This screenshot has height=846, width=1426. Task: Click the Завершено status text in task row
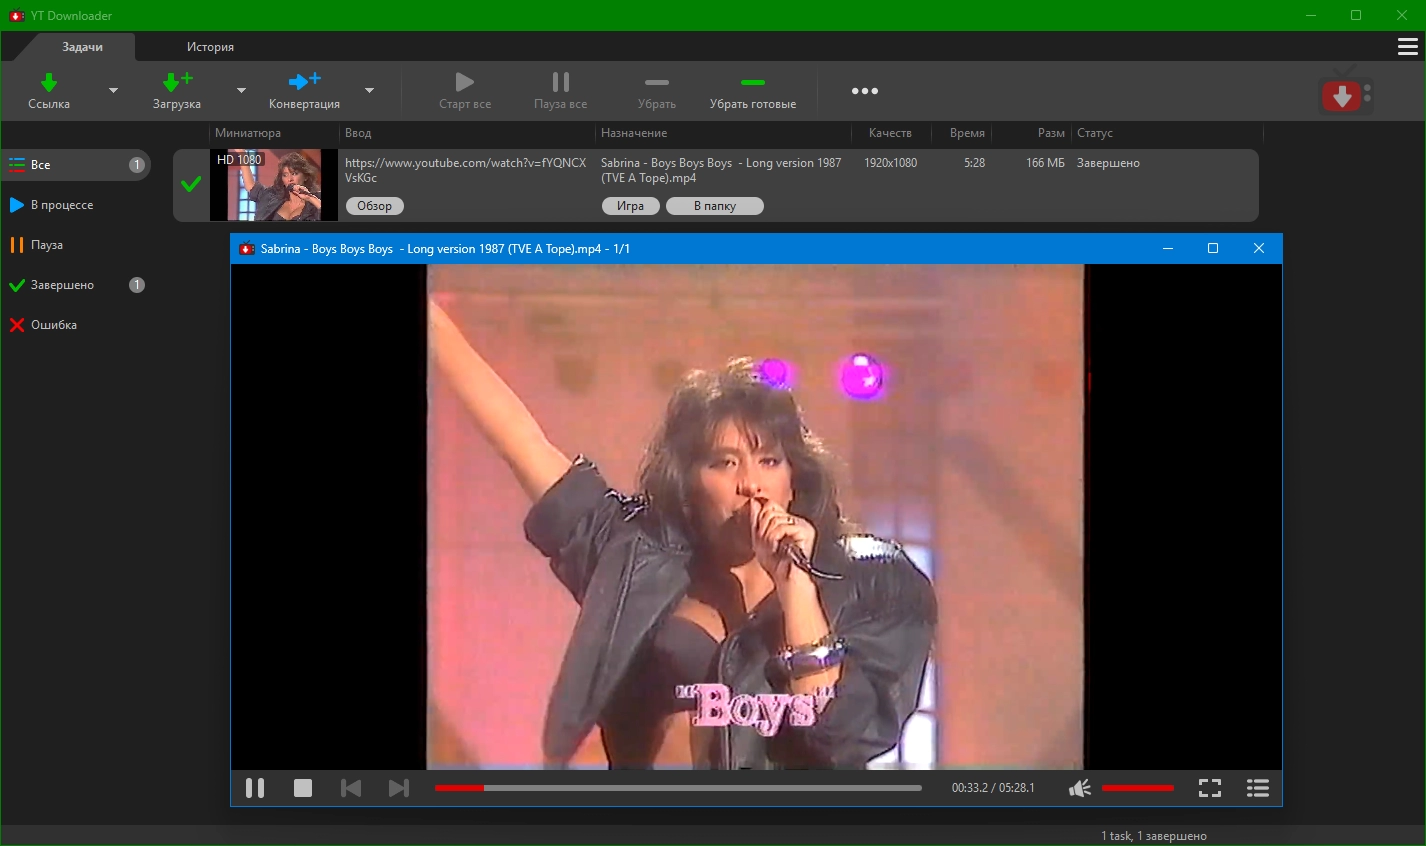[1108, 163]
